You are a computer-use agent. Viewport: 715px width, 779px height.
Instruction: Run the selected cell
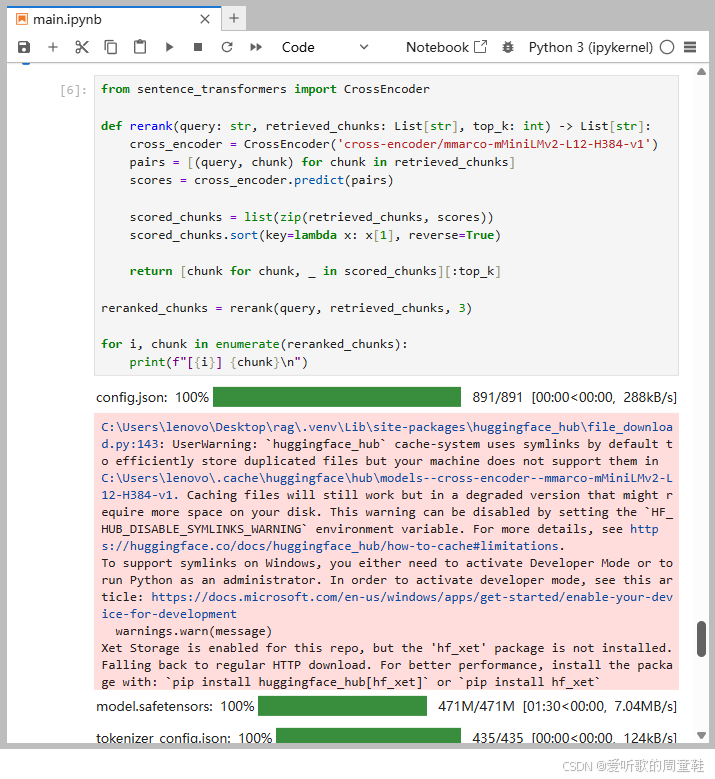coord(169,47)
